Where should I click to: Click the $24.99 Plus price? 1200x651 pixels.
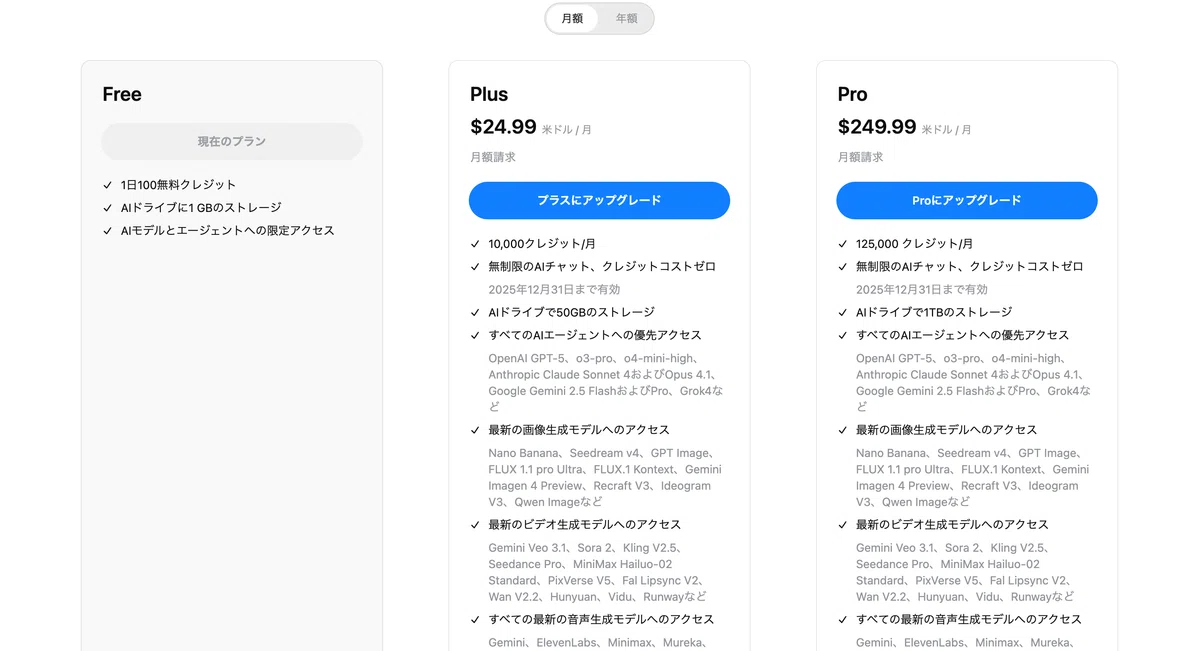coord(503,127)
